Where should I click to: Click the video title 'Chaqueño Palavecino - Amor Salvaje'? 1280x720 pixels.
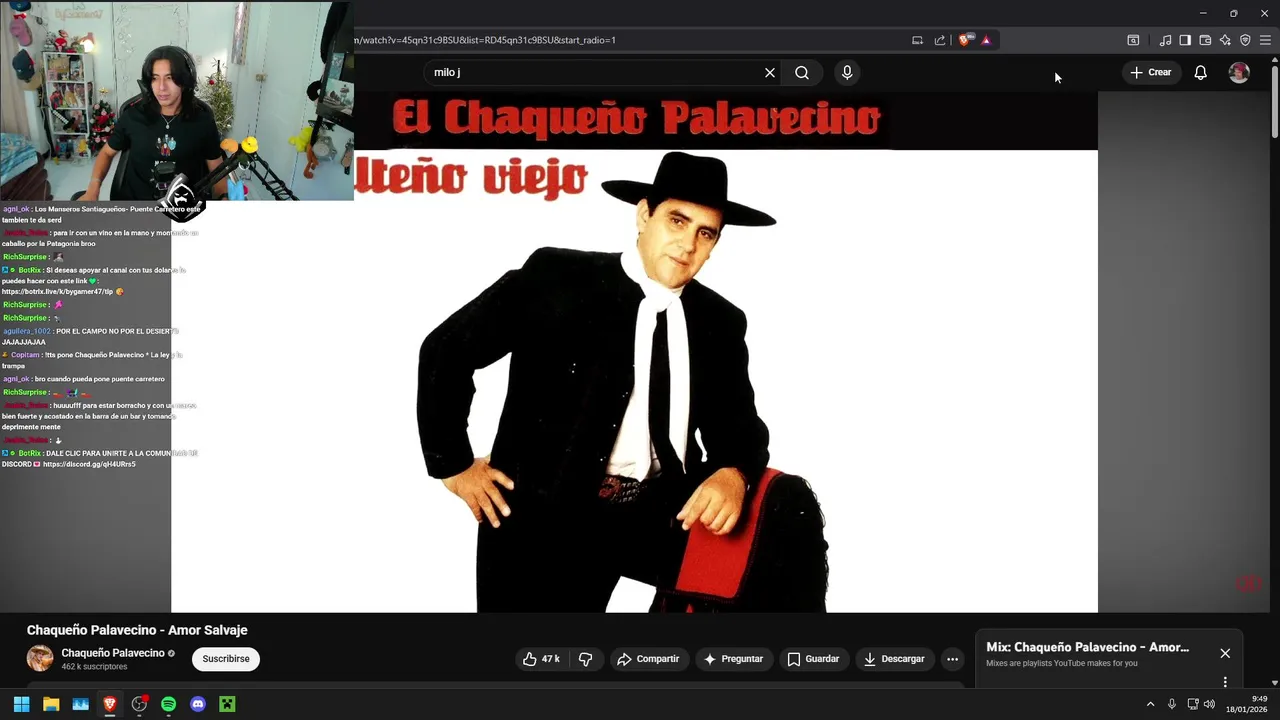click(137, 630)
